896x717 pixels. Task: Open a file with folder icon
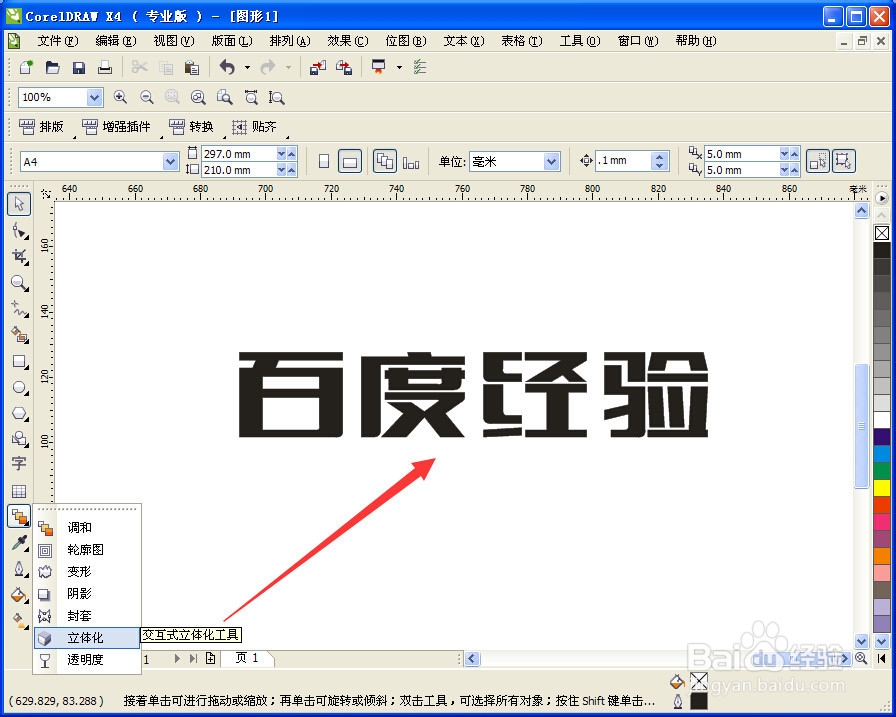click(x=53, y=67)
